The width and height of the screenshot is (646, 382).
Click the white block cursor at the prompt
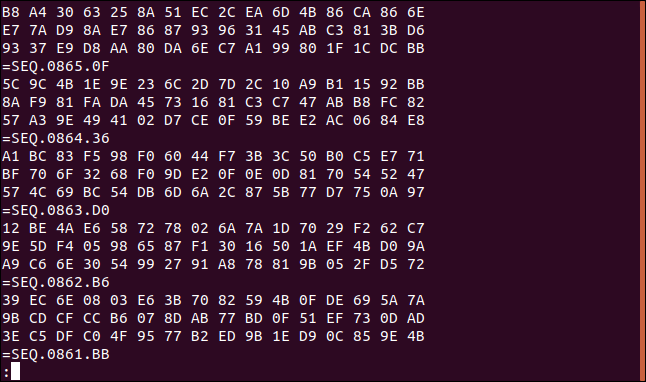pos(16,371)
